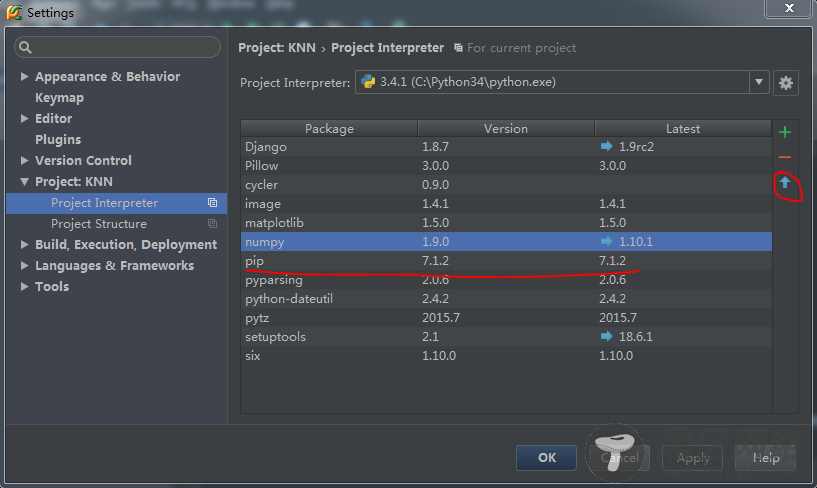The image size is (817, 488).
Task: Open the Plugins settings page
Action: coord(58,140)
